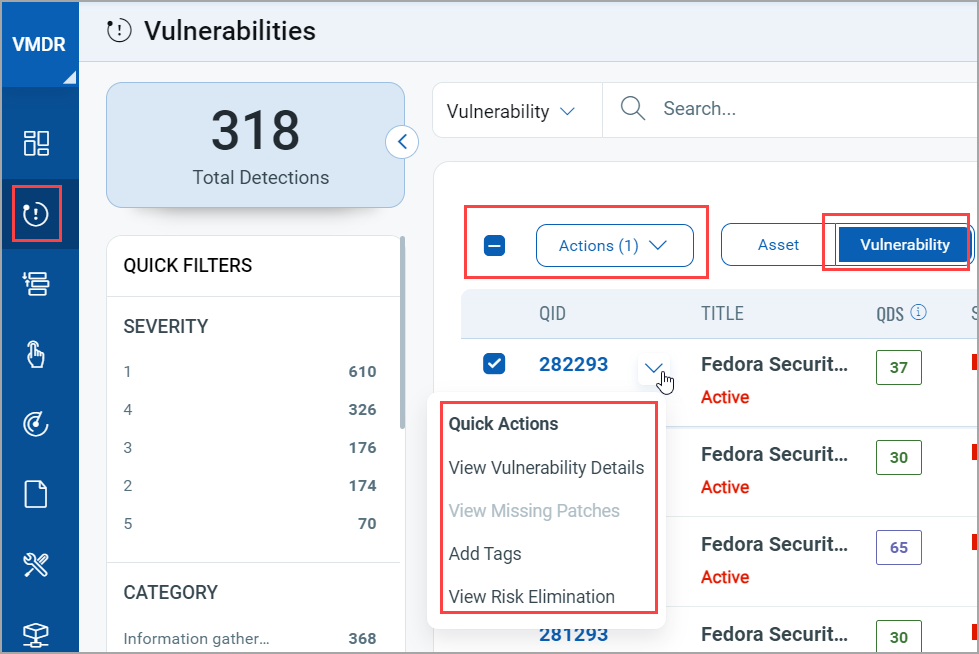This screenshot has width=979, height=654.
Task: Click the QDS info icon
Action: (x=918, y=312)
